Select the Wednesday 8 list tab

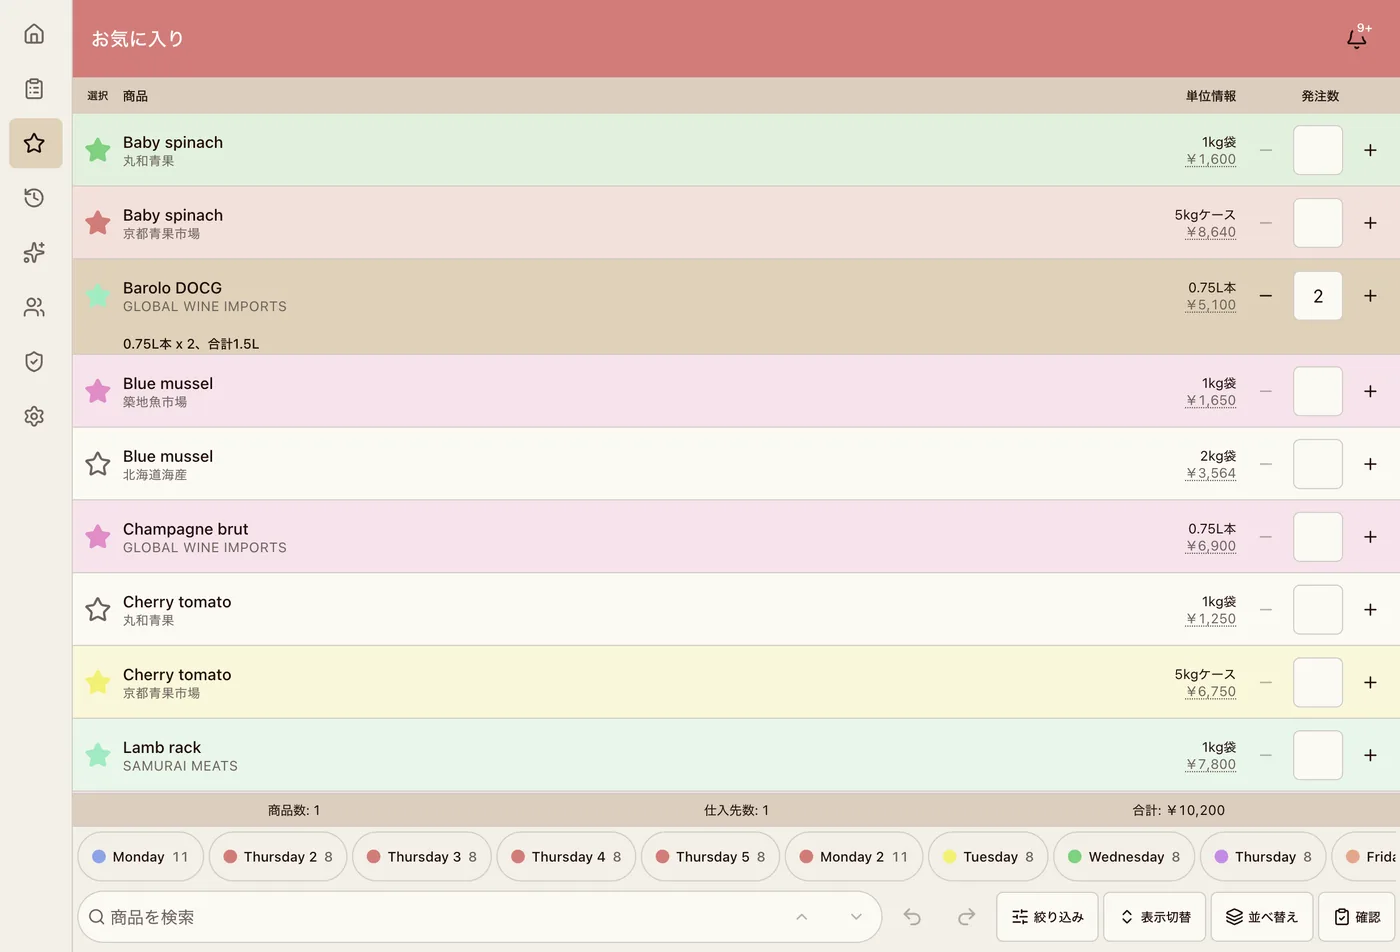(1124, 857)
